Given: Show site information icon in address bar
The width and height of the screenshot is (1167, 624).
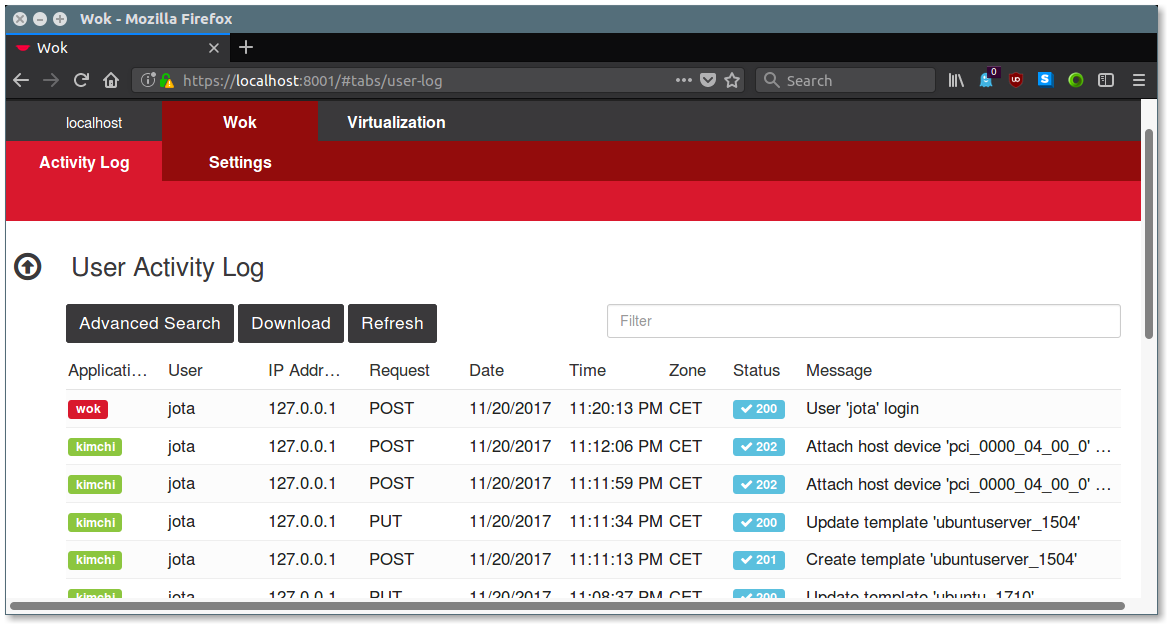Looking at the screenshot, I should point(148,80).
